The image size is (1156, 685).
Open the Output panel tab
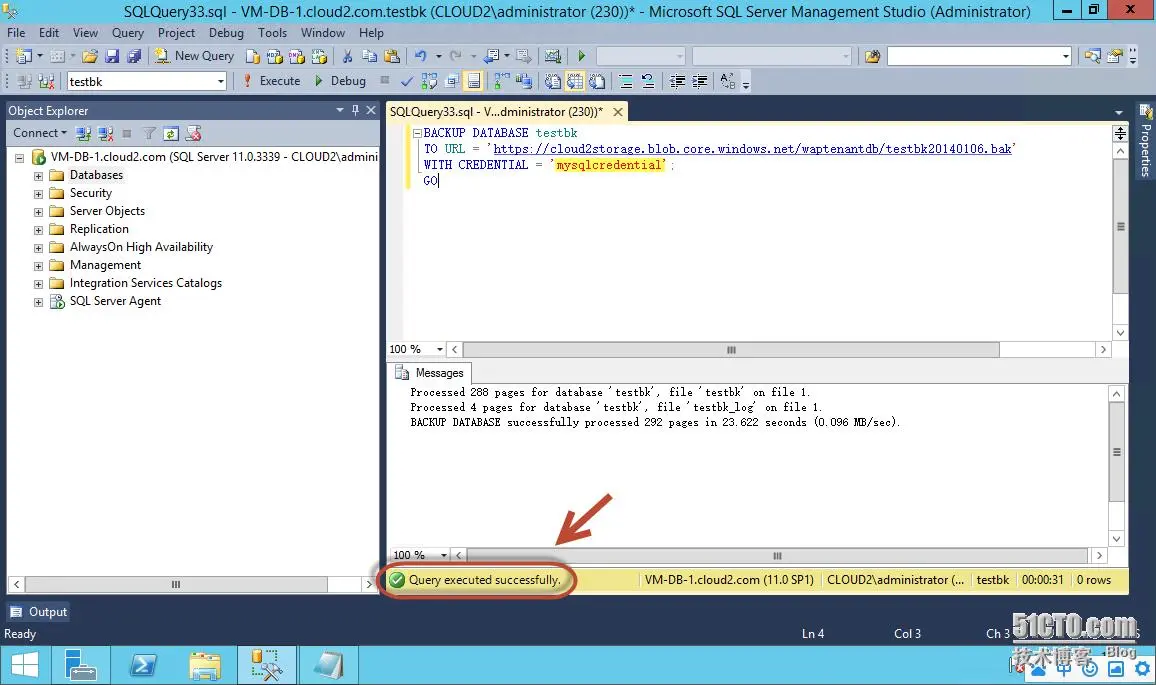click(38, 611)
